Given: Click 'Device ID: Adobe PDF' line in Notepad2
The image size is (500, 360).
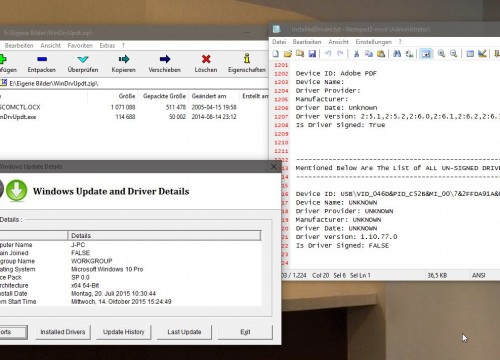Looking at the screenshot, I should [336, 73].
